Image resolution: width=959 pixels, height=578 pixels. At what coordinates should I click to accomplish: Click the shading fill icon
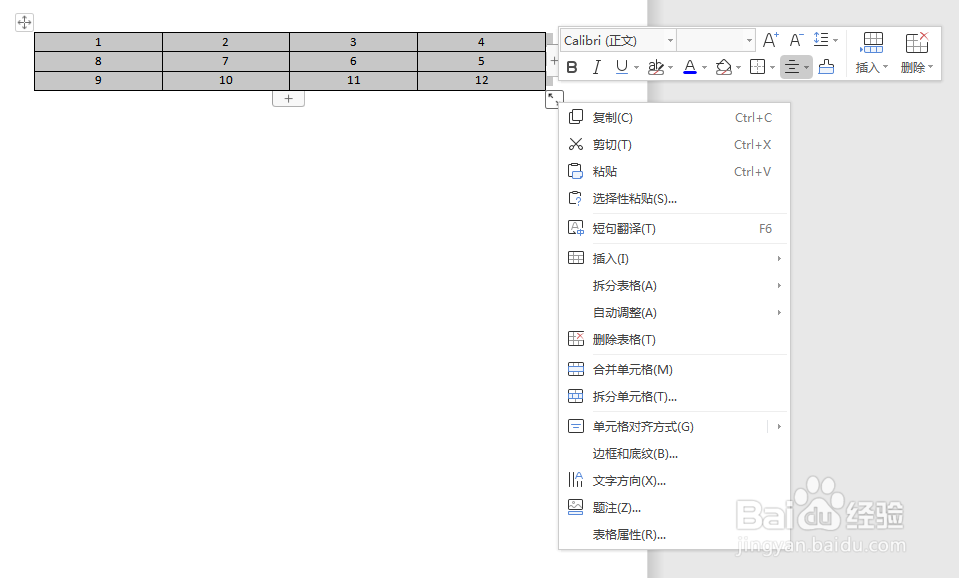[725, 67]
